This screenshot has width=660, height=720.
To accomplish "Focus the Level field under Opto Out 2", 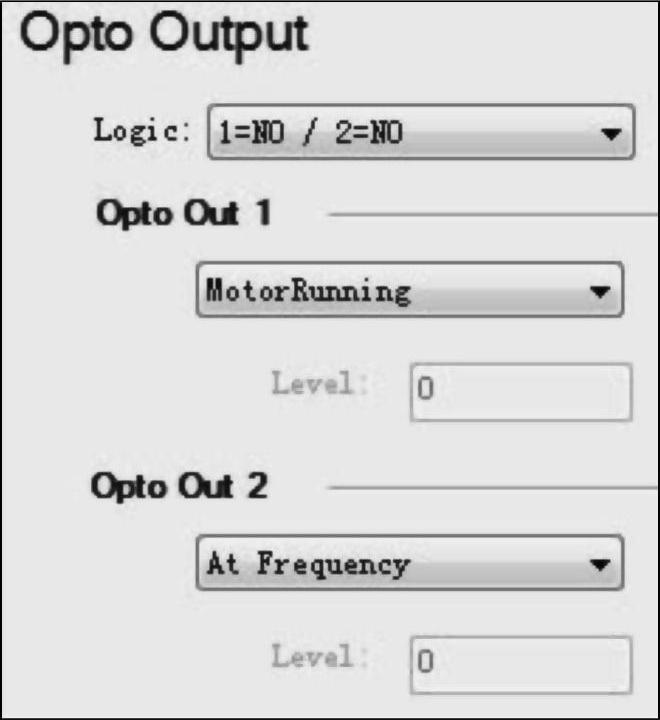I will pyautogui.click(x=520, y=662).
